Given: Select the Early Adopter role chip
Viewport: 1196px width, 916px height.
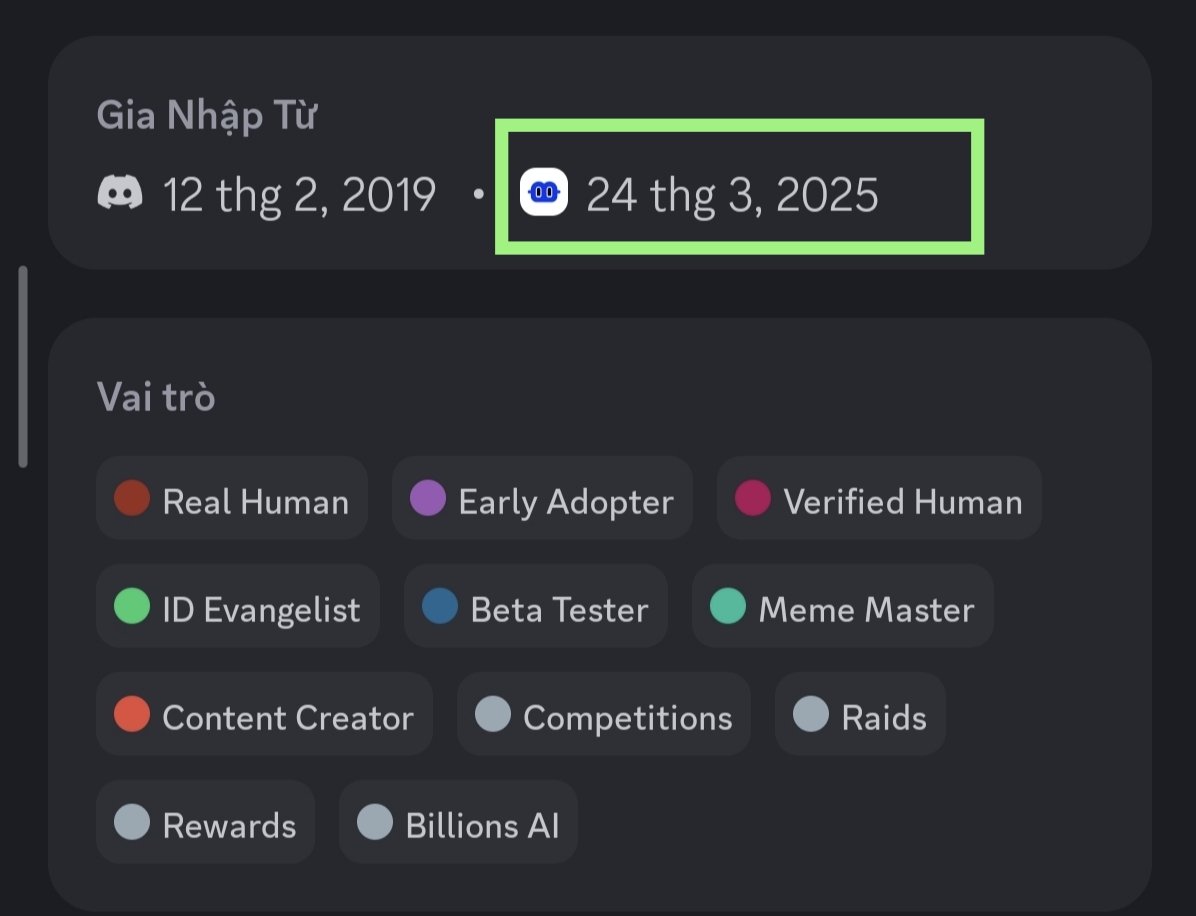Looking at the screenshot, I should pos(542,499).
